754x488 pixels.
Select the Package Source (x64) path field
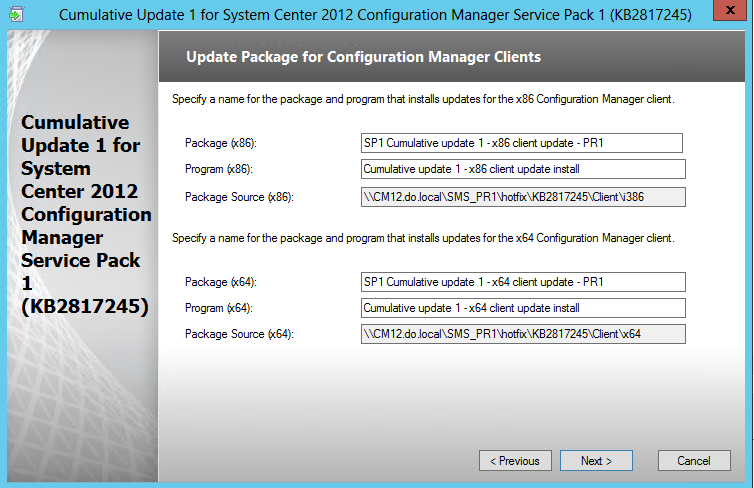pyautogui.click(x=523, y=334)
